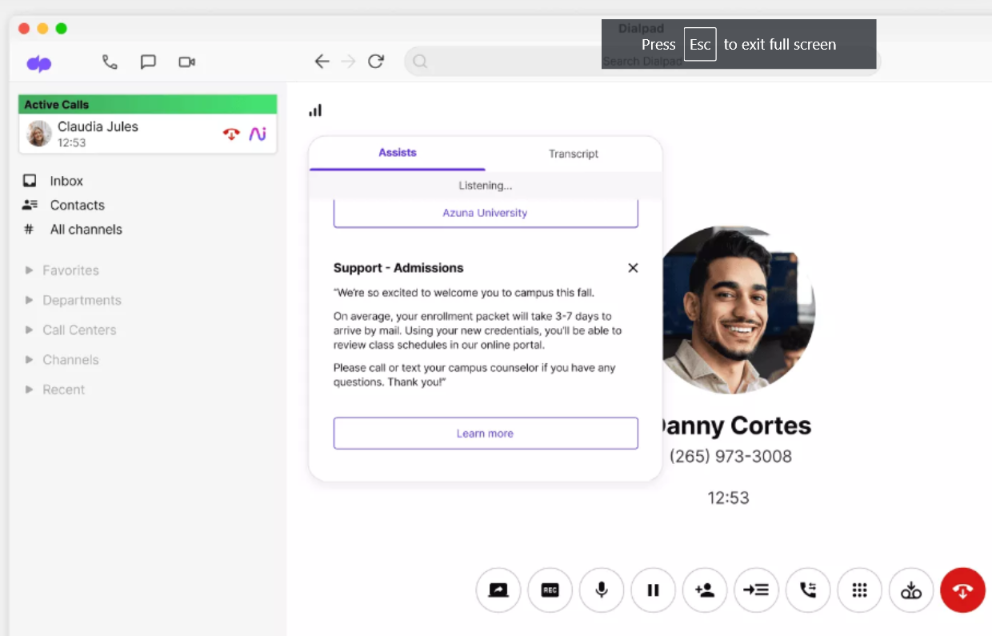Open Claudia Jules active call entry
This screenshot has width=992, height=636.
tap(147, 134)
